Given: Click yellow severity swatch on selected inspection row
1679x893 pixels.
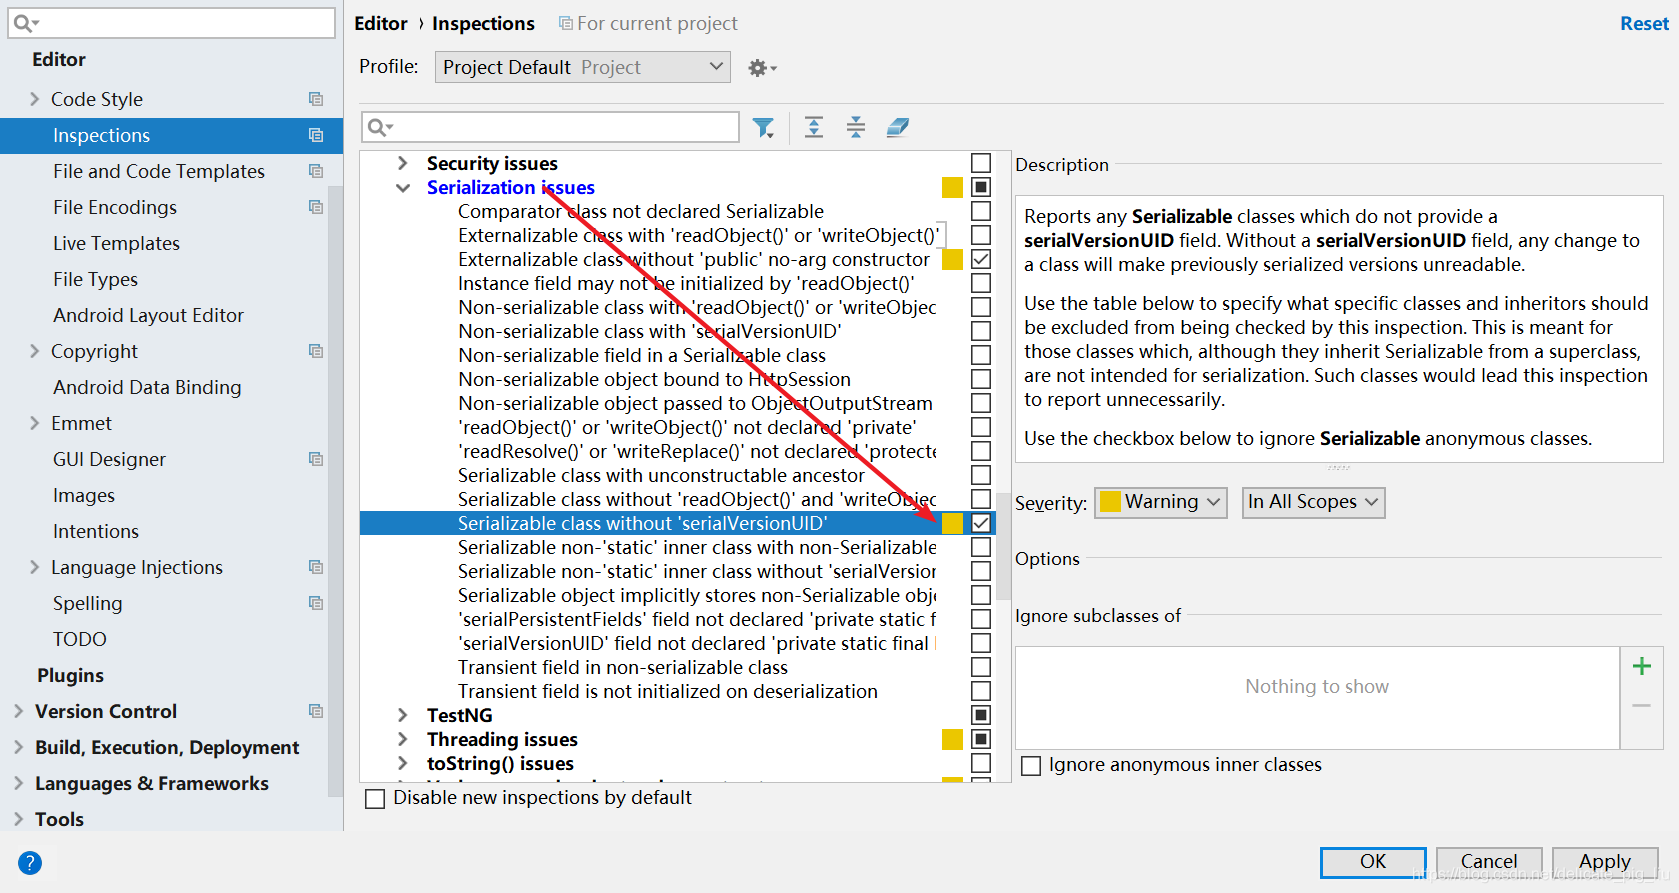Looking at the screenshot, I should pyautogui.click(x=952, y=523).
